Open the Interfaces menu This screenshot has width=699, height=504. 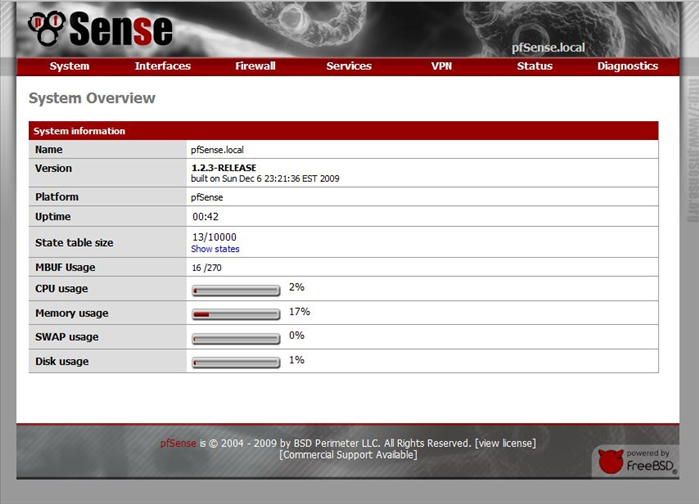[163, 66]
